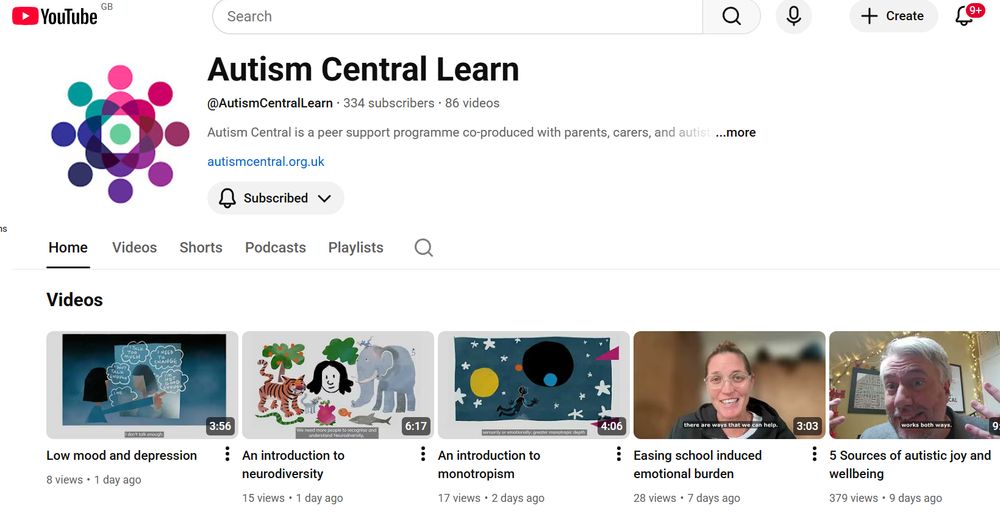Select the Home tab
This screenshot has height=519, width=1000.
(x=68, y=247)
